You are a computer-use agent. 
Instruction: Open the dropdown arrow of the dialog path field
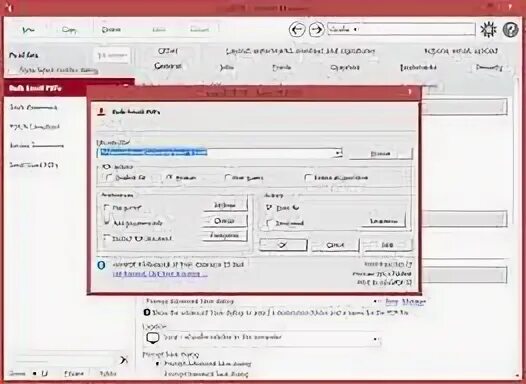(338, 153)
